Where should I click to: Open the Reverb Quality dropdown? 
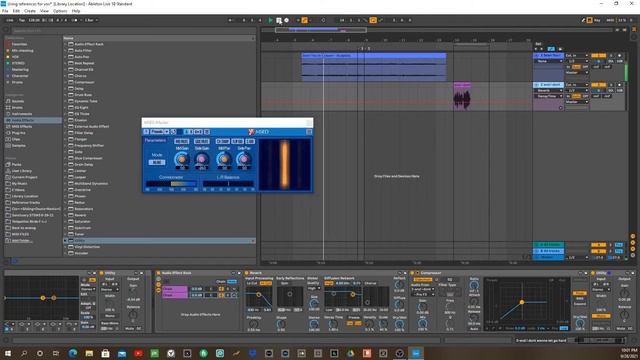point(314,288)
